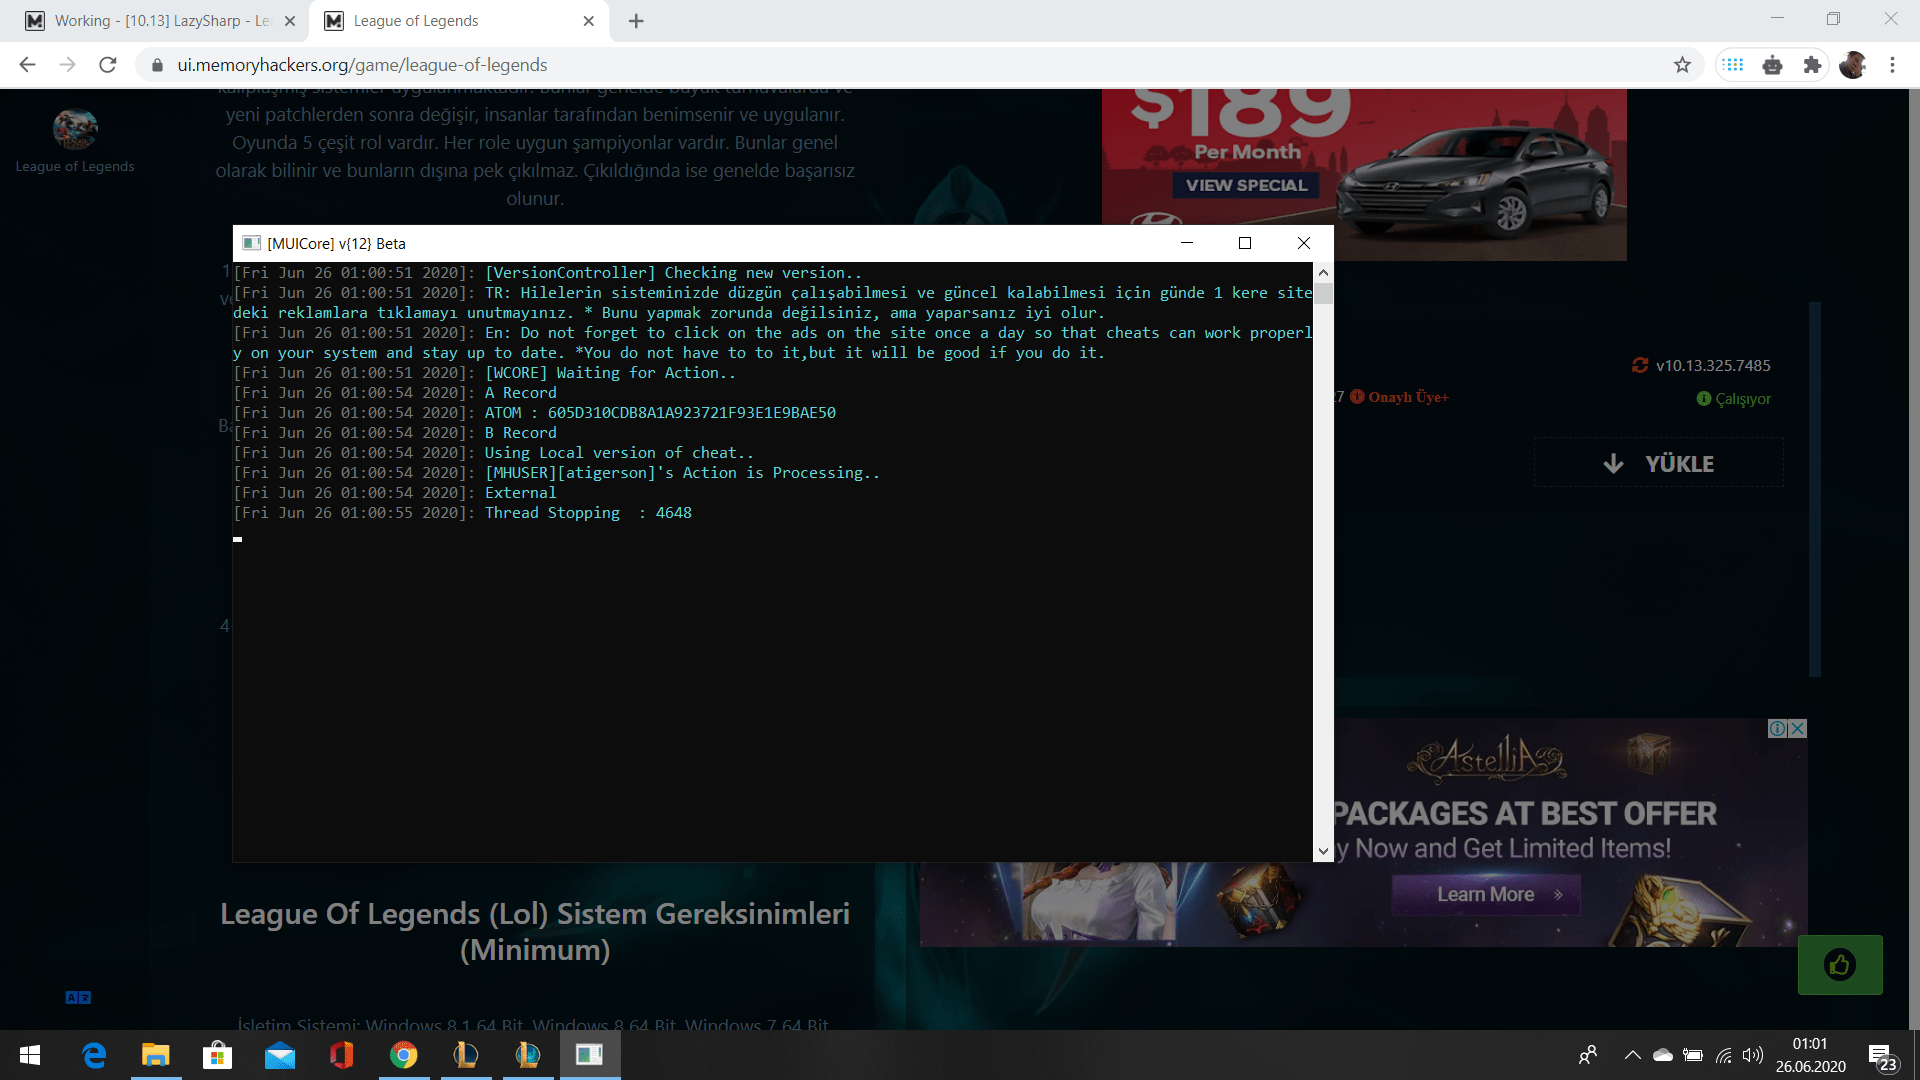Click the version text v10.13.325.7485
The image size is (1920, 1080).
(1713, 365)
